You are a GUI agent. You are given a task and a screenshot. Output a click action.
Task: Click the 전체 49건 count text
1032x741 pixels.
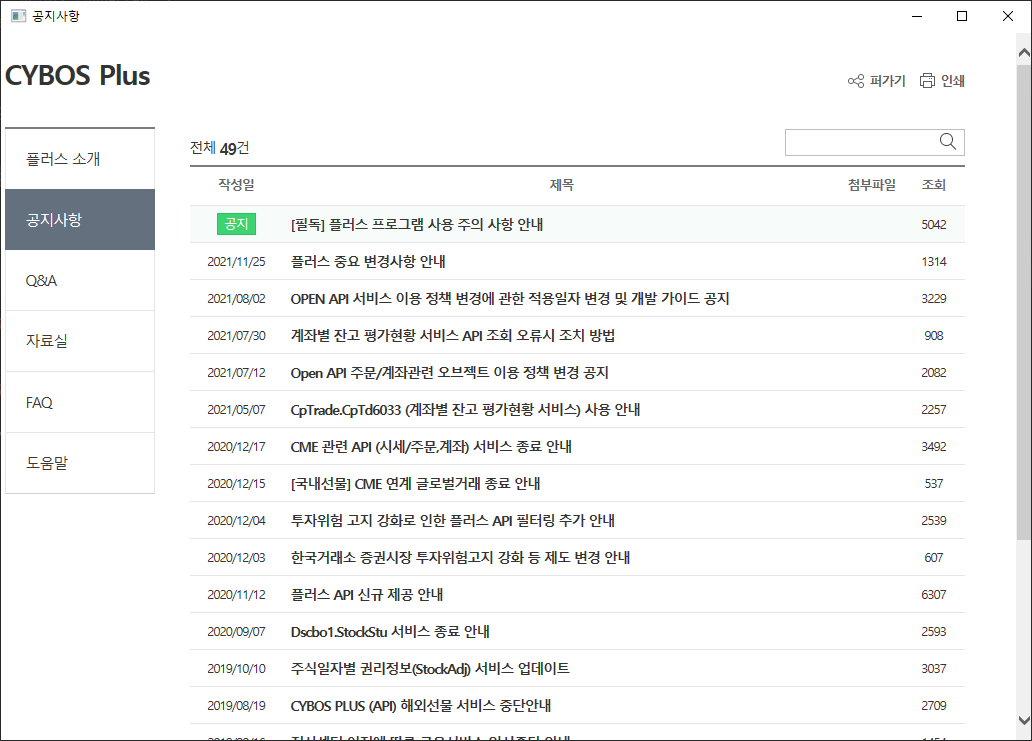pyautogui.click(x=219, y=148)
